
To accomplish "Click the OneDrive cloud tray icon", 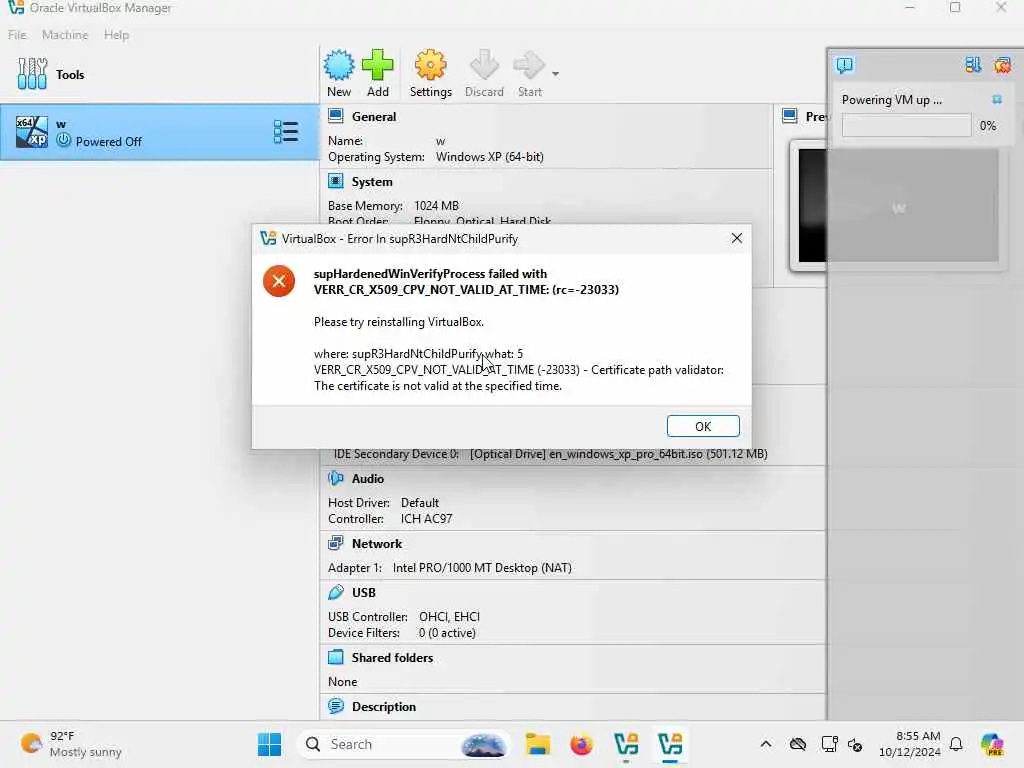I will (798, 744).
